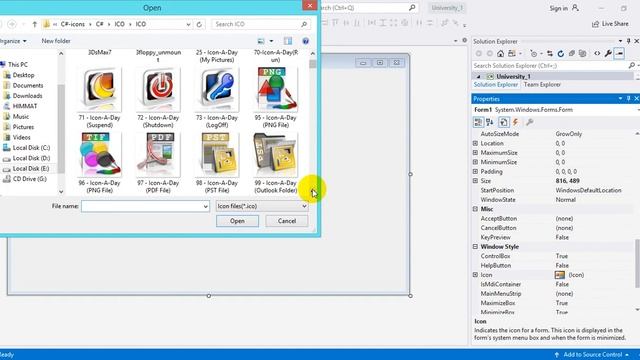This screenshot has width=640, height=360.
Task: Select the Icon property row
Action: [553, 275]
